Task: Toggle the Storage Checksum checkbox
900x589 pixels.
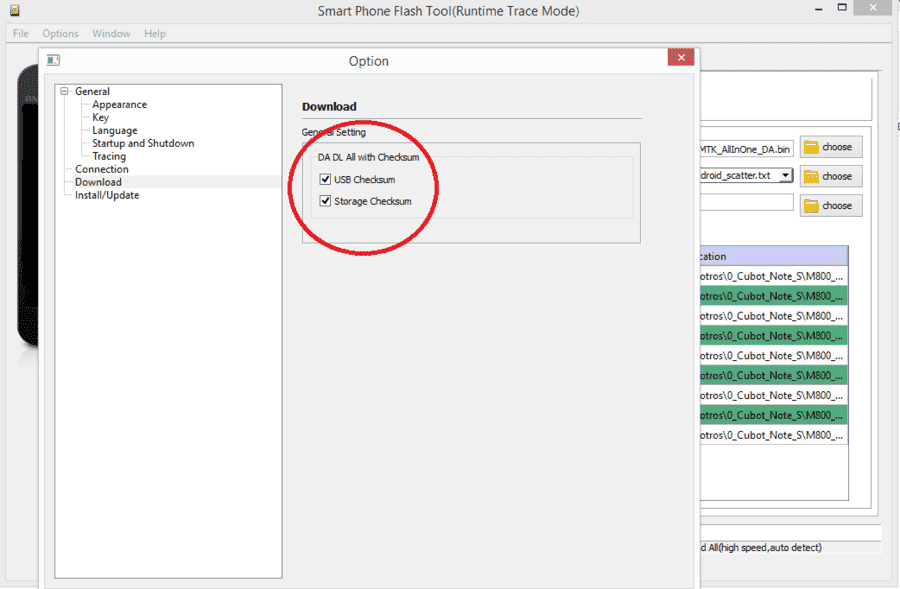Action: (x=325, y=201)
